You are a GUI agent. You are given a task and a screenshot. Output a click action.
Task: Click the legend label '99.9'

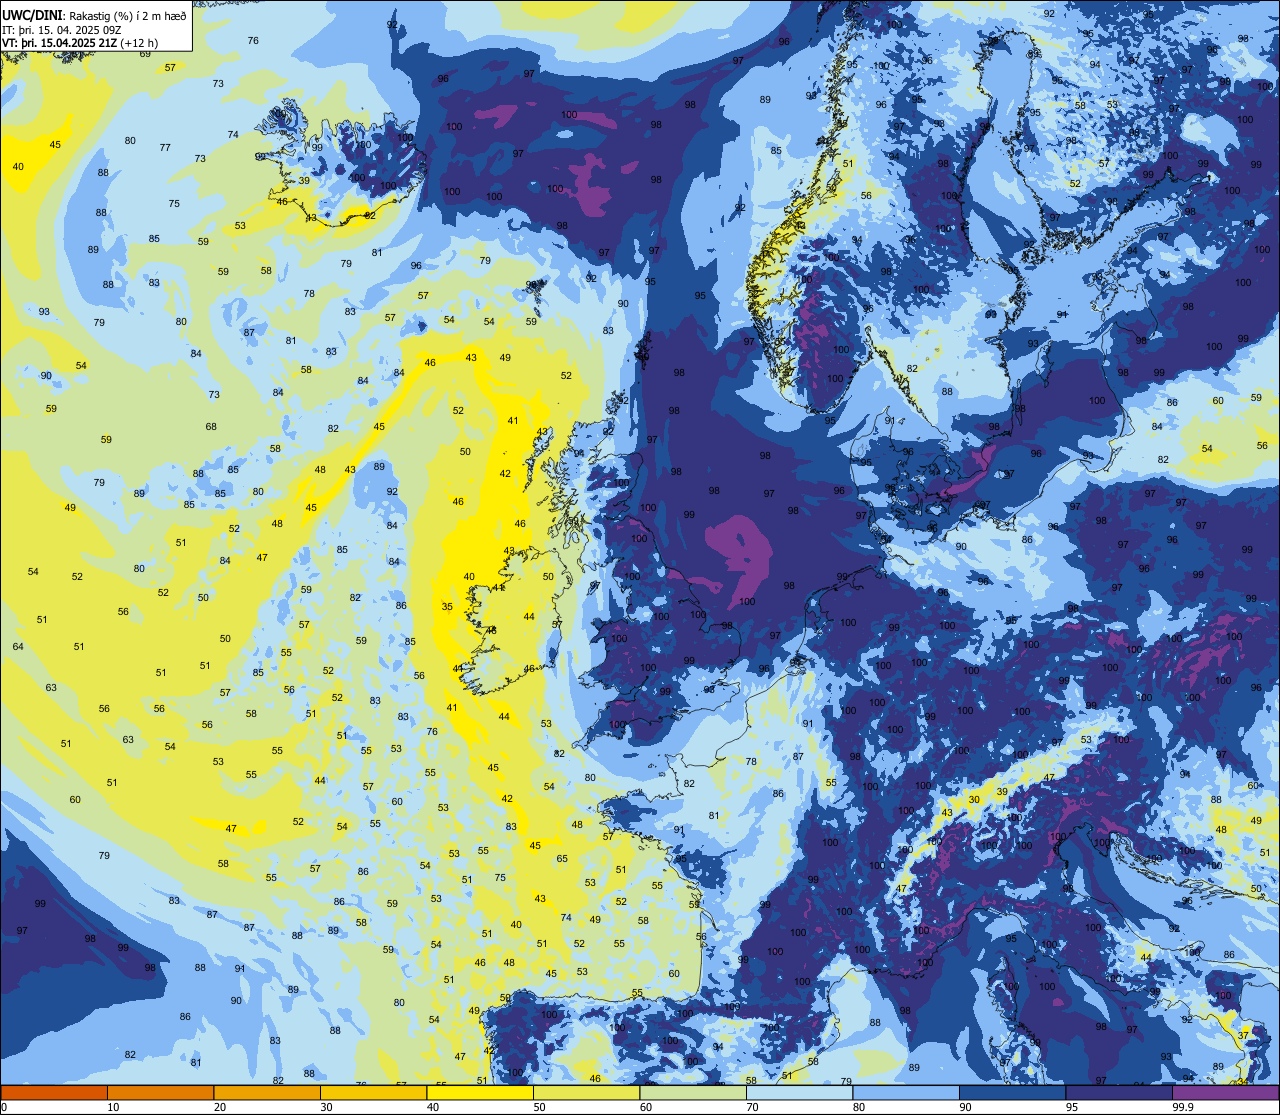click(x=1183, y=1107)
